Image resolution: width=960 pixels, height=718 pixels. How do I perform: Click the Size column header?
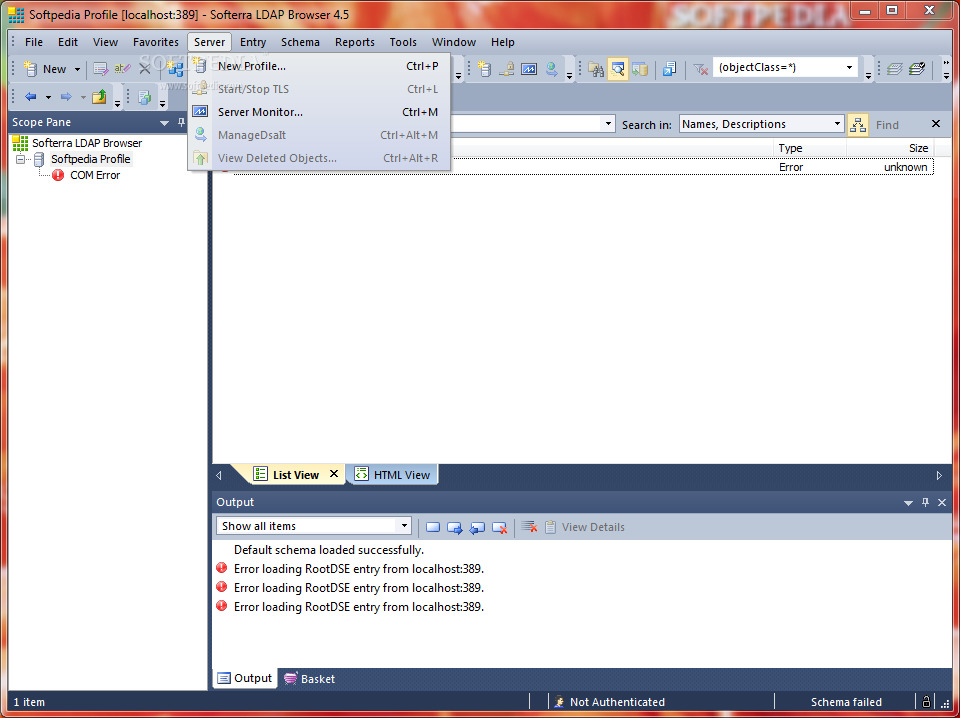click(x=891, y=148)
